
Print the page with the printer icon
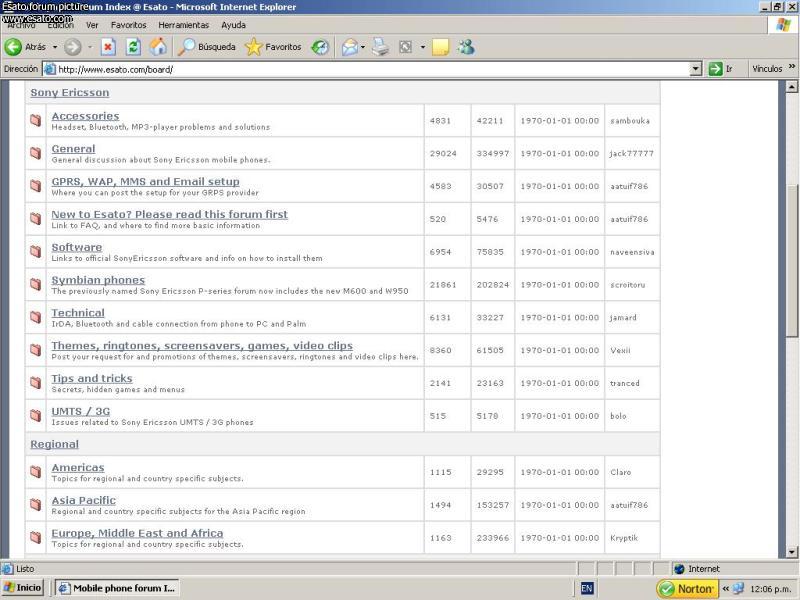click(x=380, y=47)
